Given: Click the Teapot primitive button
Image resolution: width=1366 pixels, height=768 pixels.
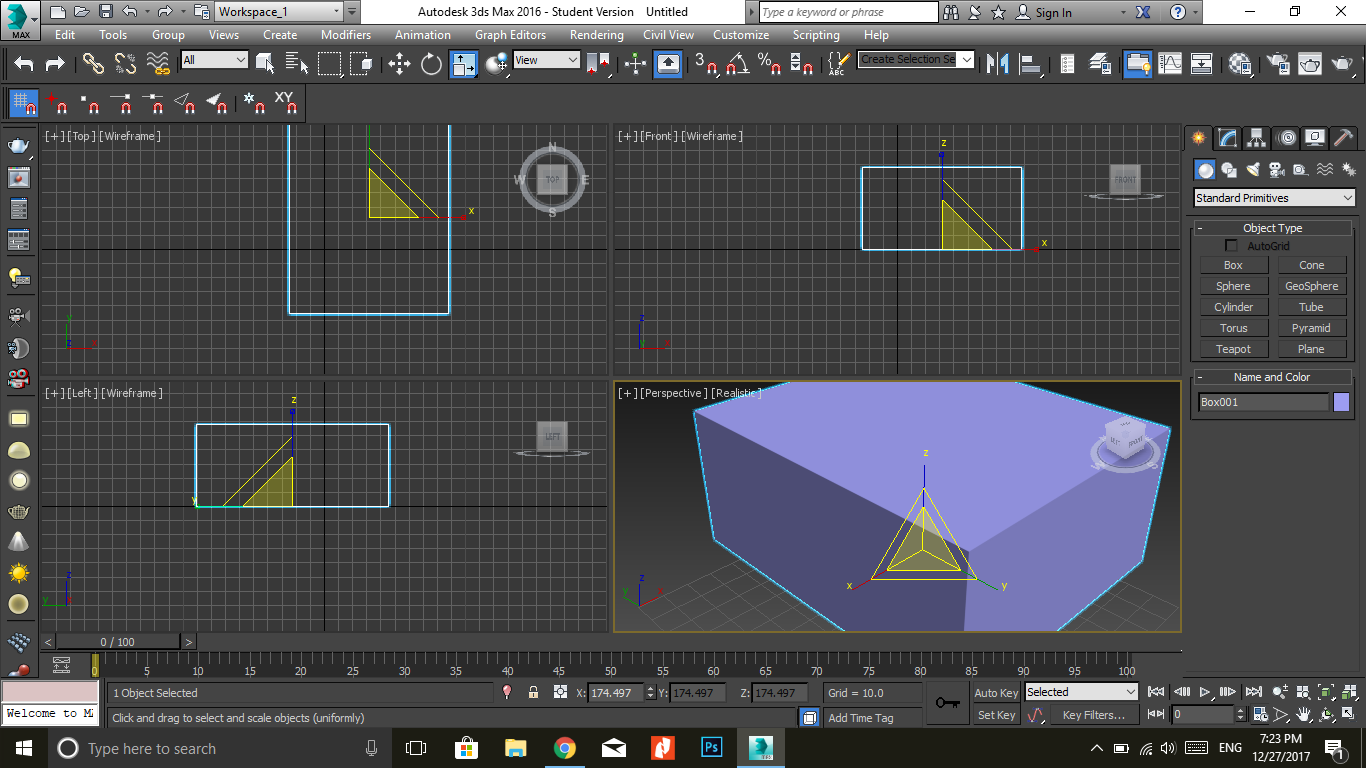Looking at the screenshot, I should (x=1233, y=349).
